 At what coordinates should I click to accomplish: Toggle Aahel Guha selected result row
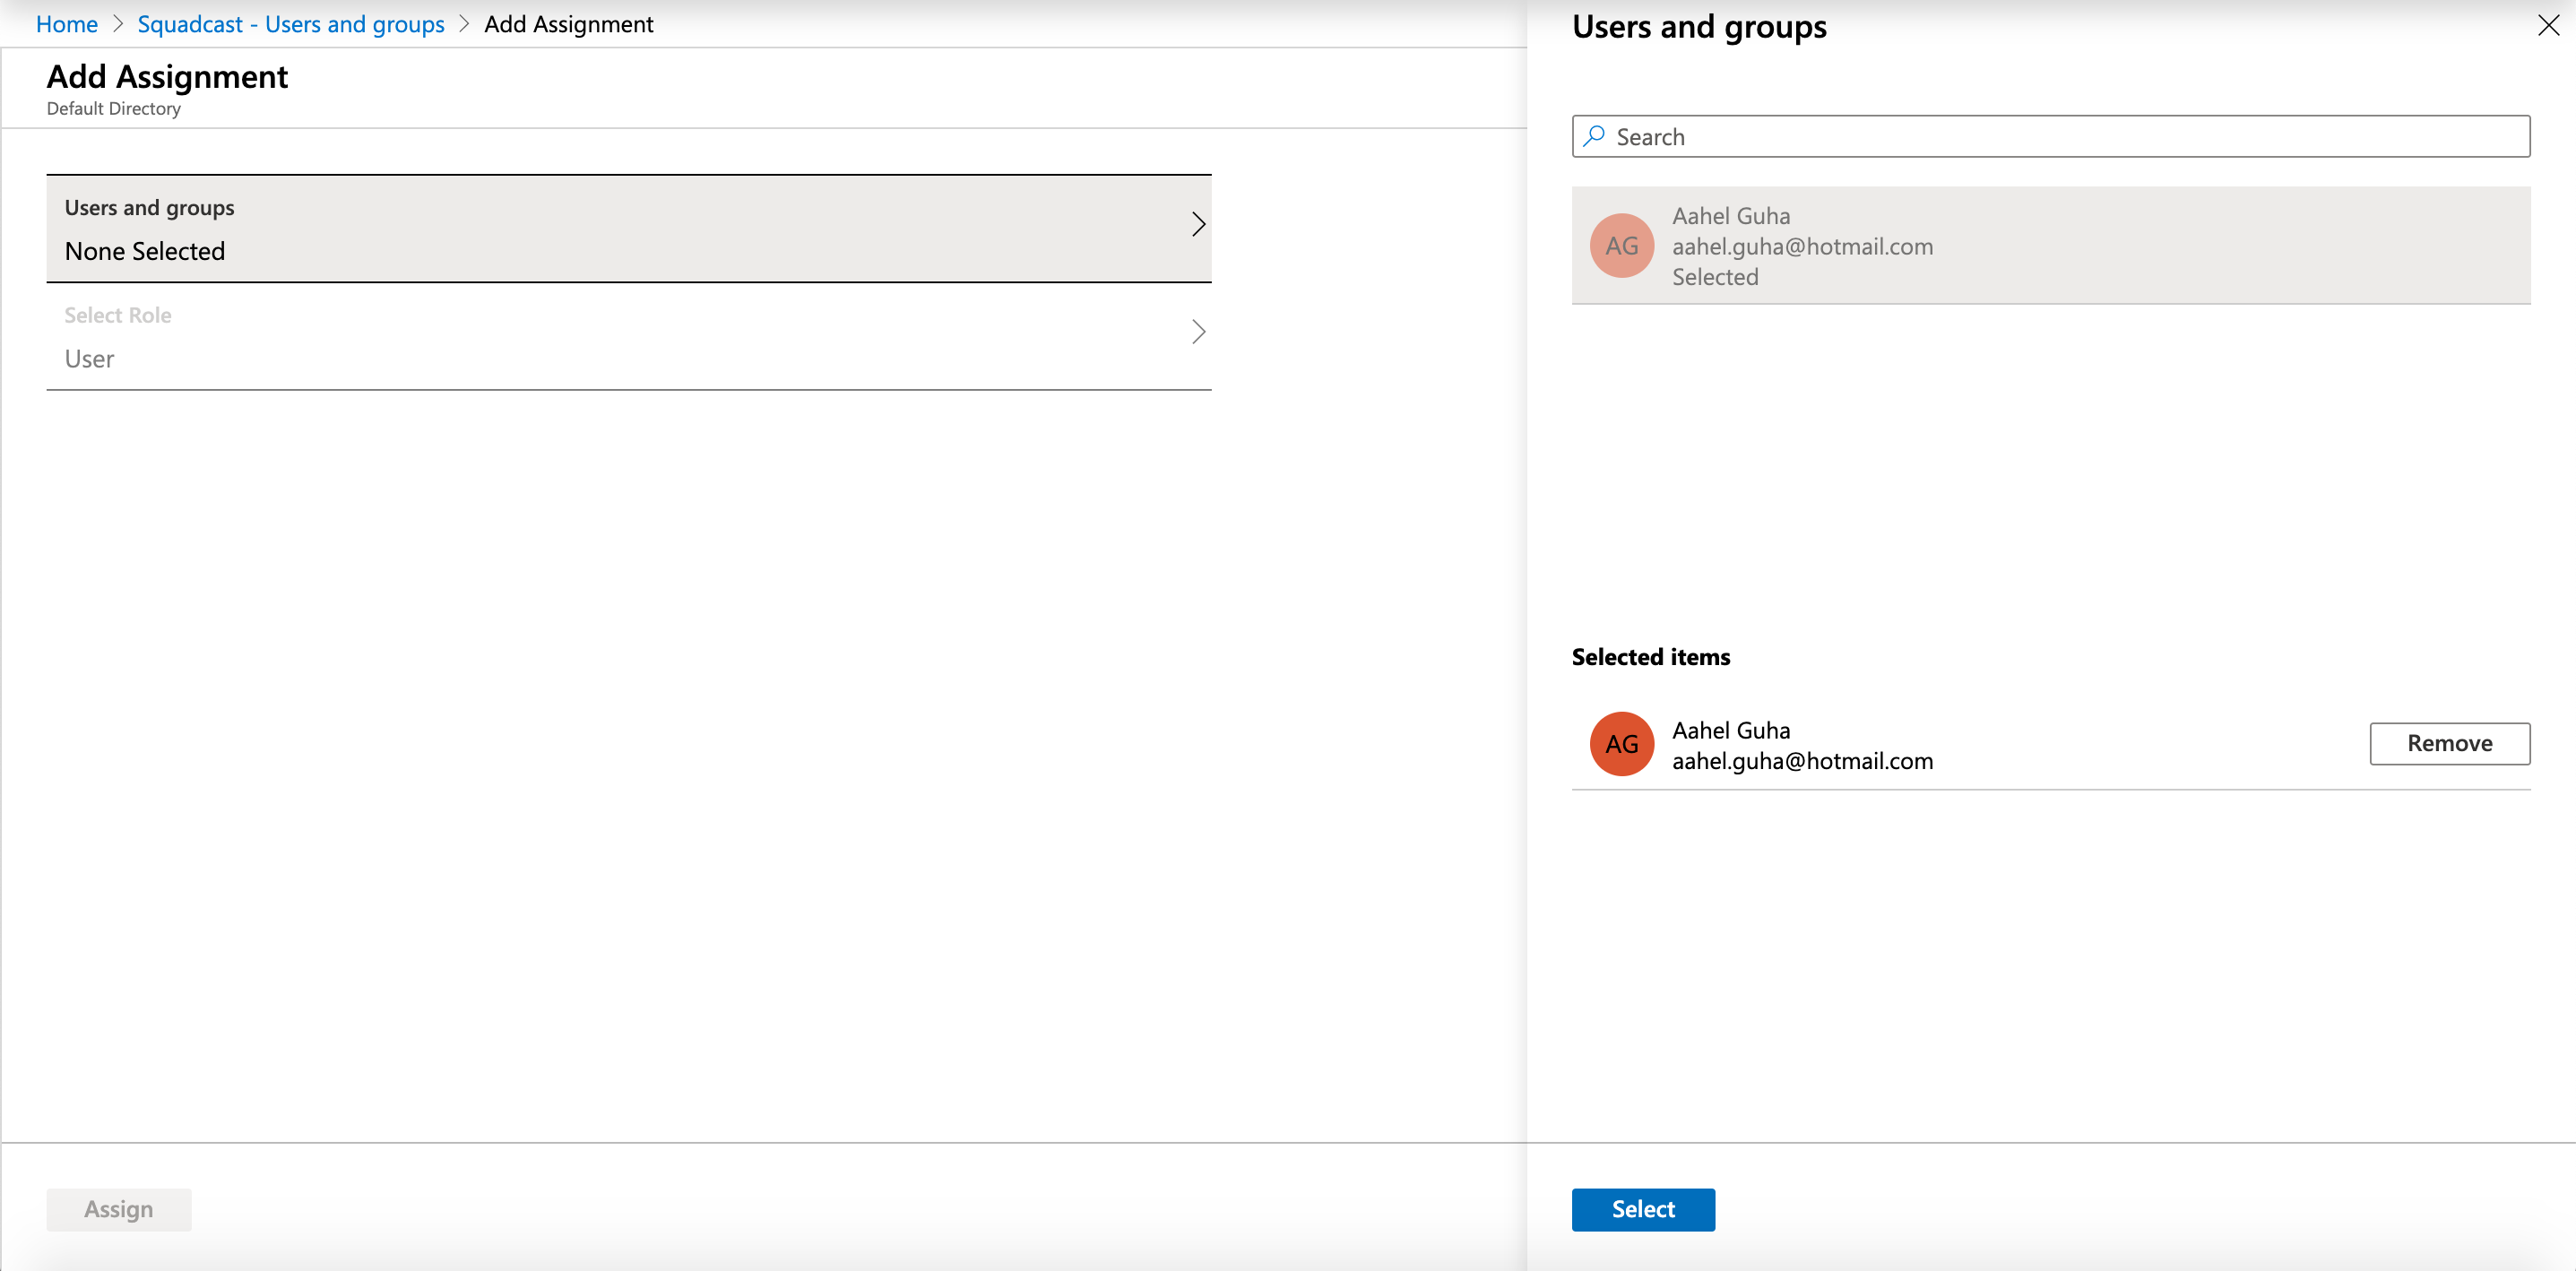(2050, 246)
